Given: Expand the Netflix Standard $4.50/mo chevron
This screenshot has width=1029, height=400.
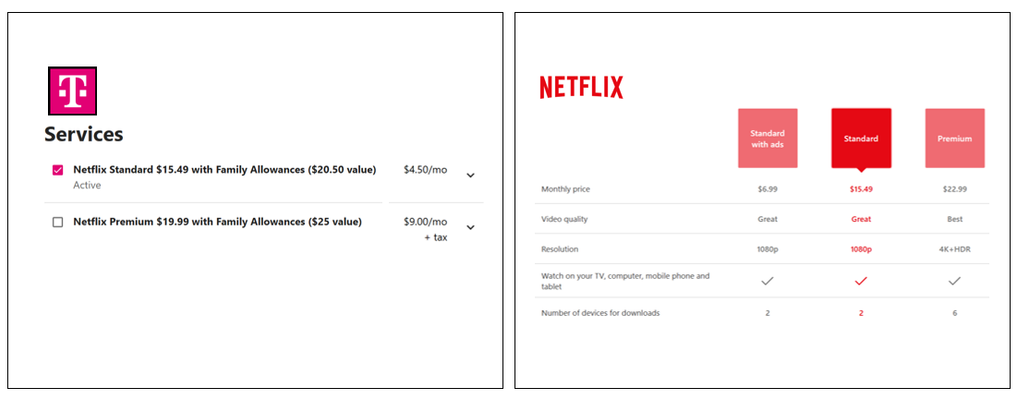Looking at the screenshot, I should (470, 175).
